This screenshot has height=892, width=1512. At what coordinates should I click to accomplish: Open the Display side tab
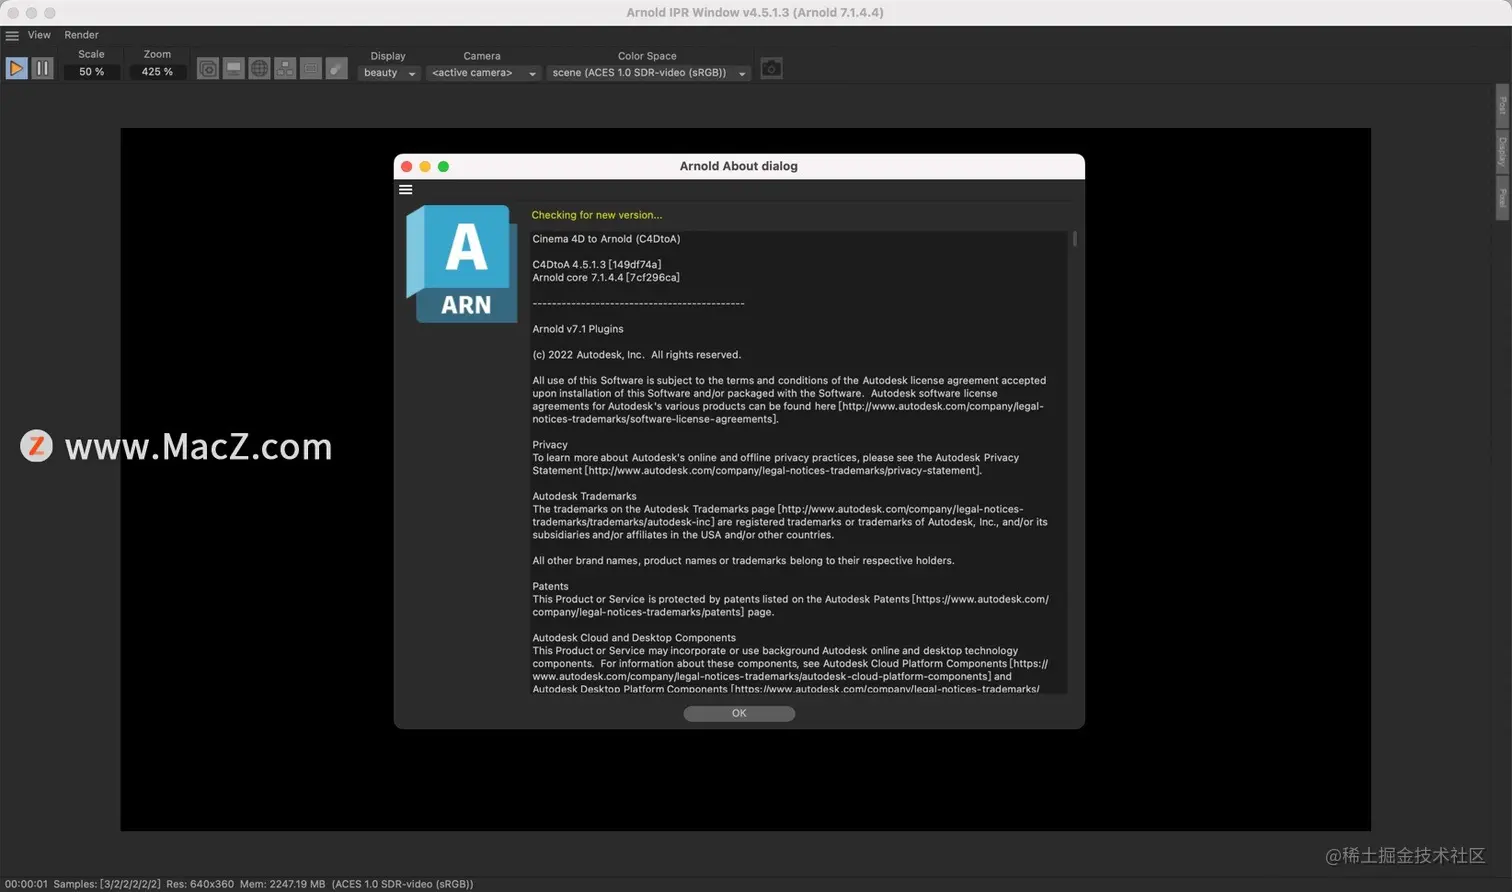1502,152
